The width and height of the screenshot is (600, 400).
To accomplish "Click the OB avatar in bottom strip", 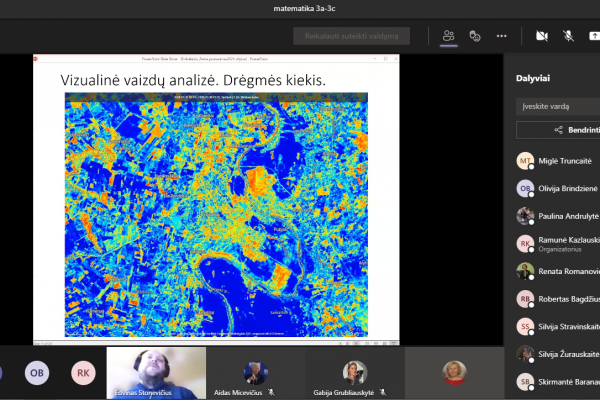I will coord(37,373).
